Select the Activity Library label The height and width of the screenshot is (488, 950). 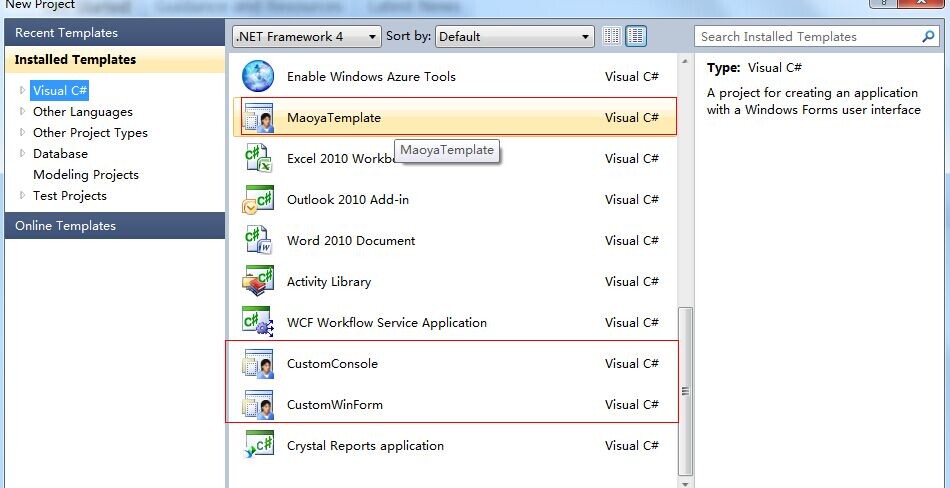click(328, 282)
